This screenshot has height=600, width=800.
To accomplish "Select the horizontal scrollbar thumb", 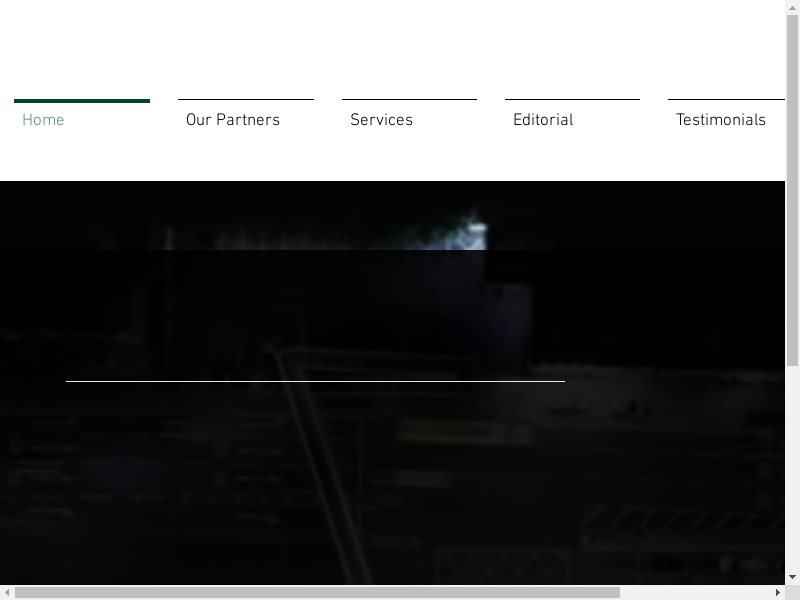I will coord(317,593).
